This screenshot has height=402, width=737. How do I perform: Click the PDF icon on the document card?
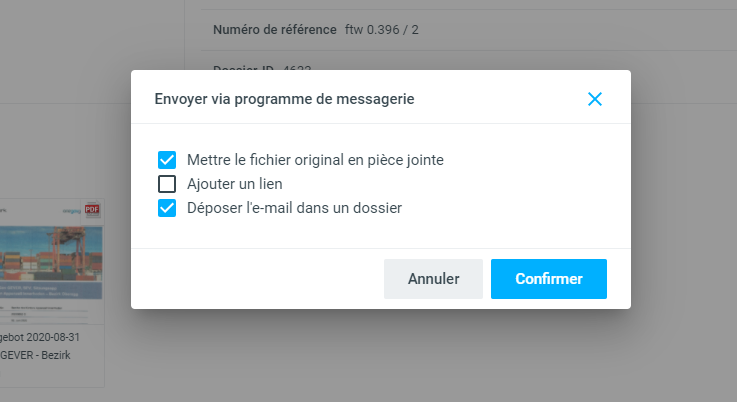(x=93, y=209)
